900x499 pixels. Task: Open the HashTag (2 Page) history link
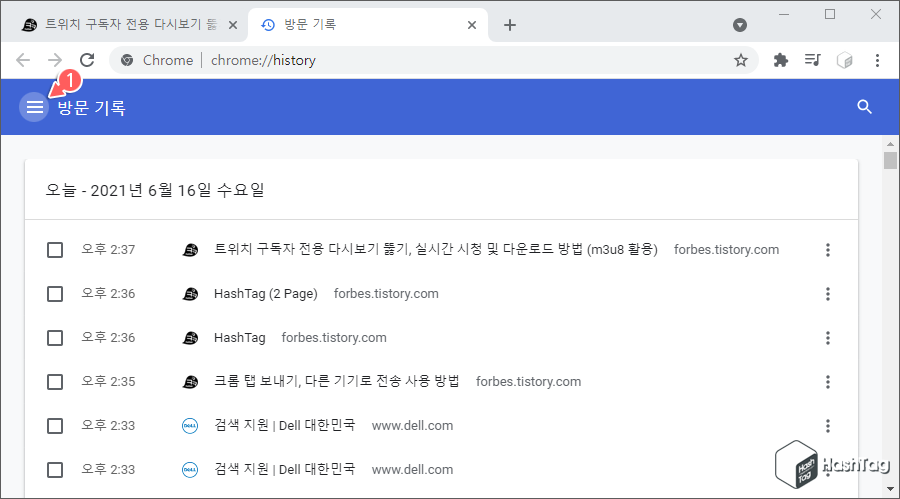(266, 293)
